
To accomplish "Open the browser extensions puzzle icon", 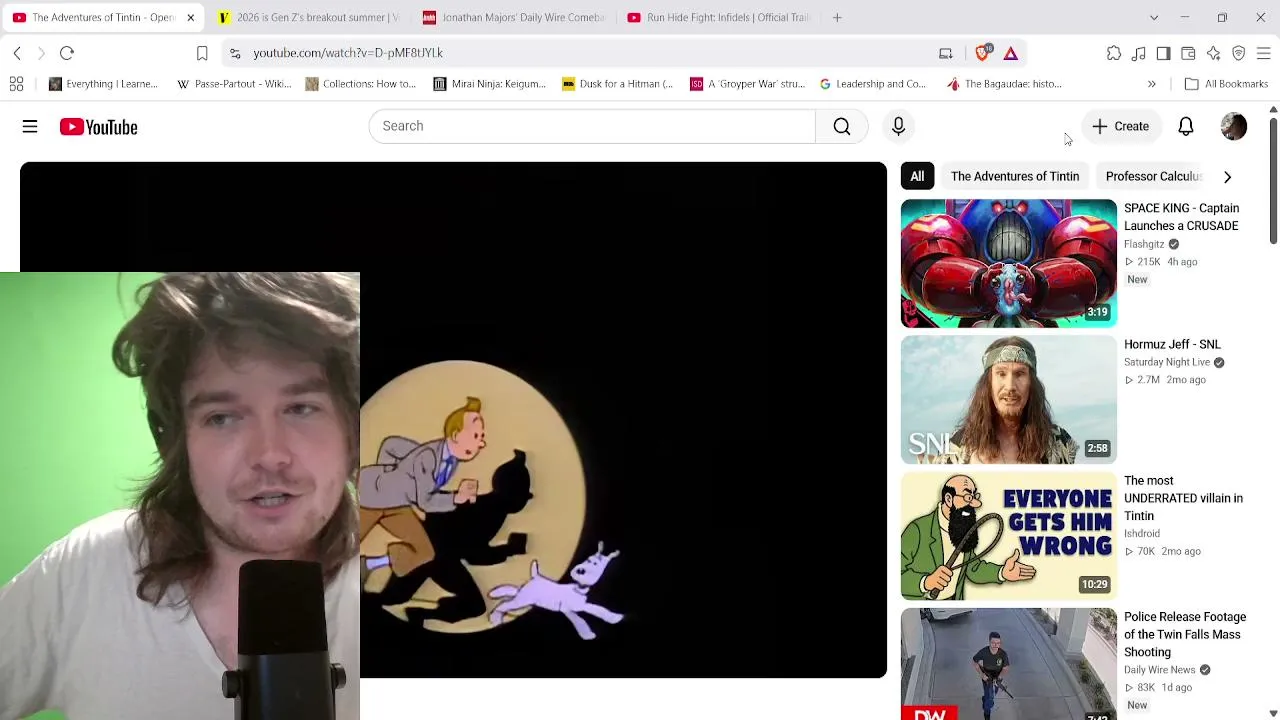I will click(x=1114, y=53).
